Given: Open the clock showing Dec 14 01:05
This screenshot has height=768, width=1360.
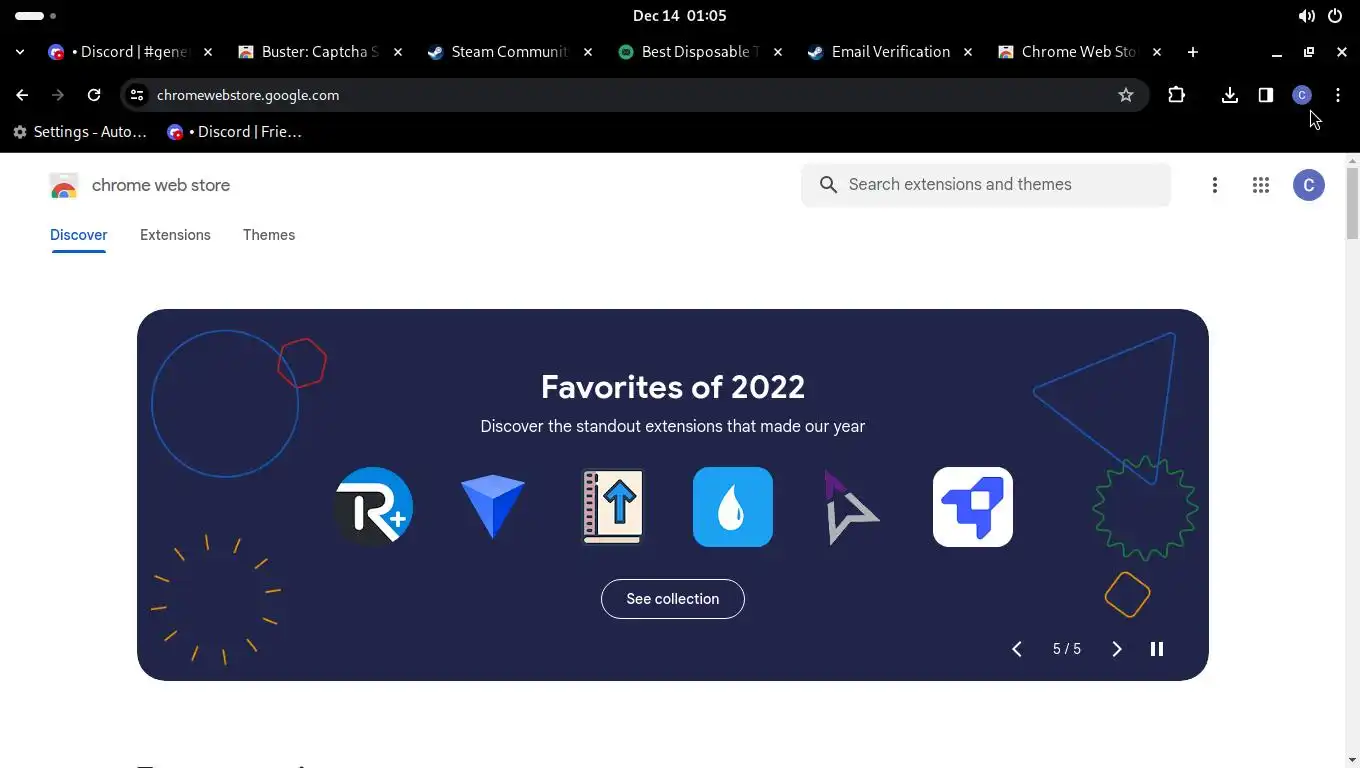Looking at the screenshot, I should tap(680, 16).
